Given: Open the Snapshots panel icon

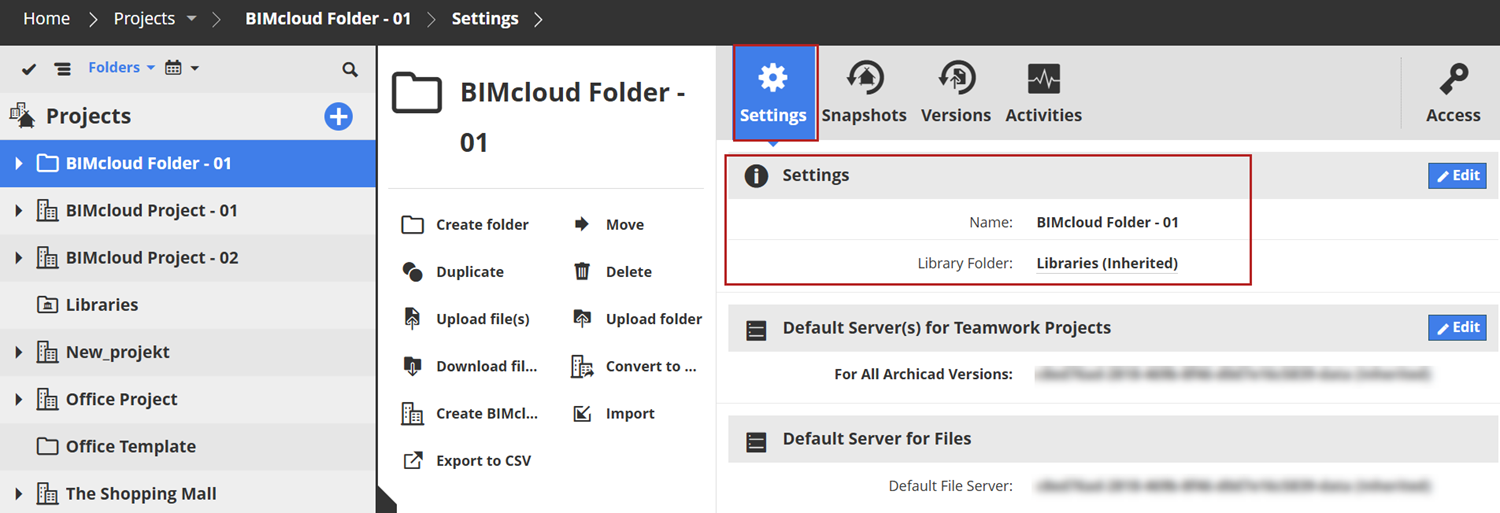Looking at the screenshot, I should tap(864, 78).
